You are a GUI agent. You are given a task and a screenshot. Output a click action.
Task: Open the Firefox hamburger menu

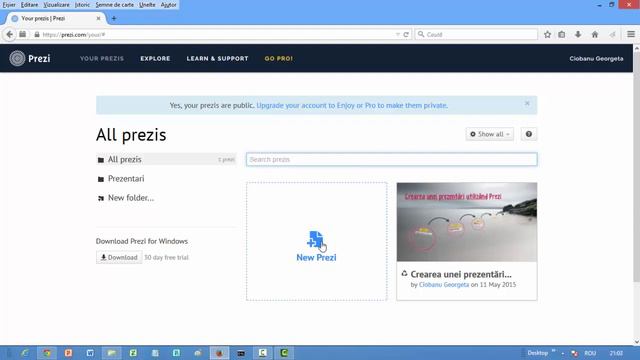[631, 35]
